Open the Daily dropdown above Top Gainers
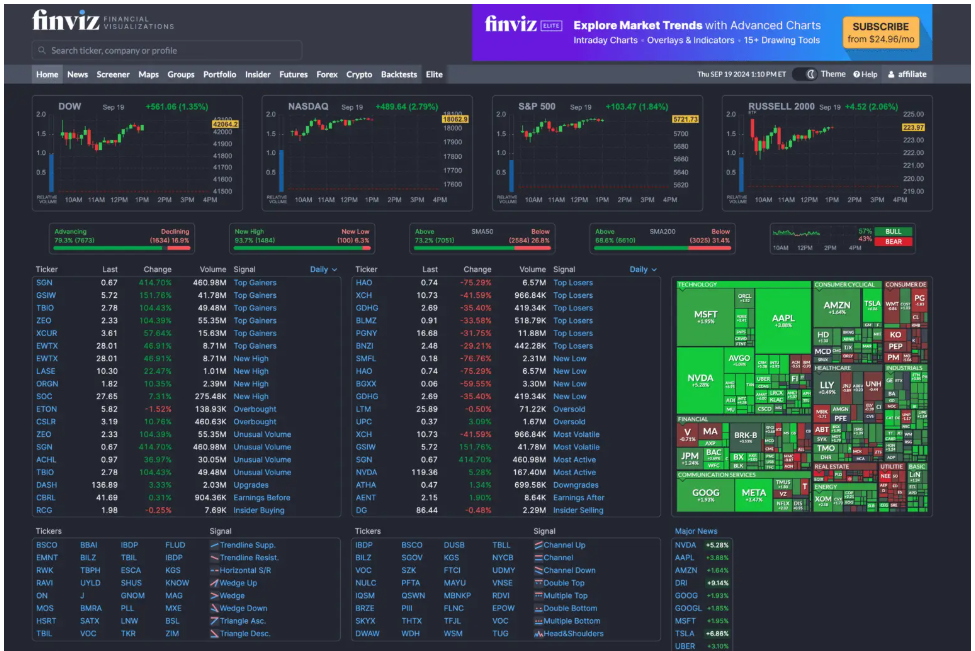 [x=323, y=269]
